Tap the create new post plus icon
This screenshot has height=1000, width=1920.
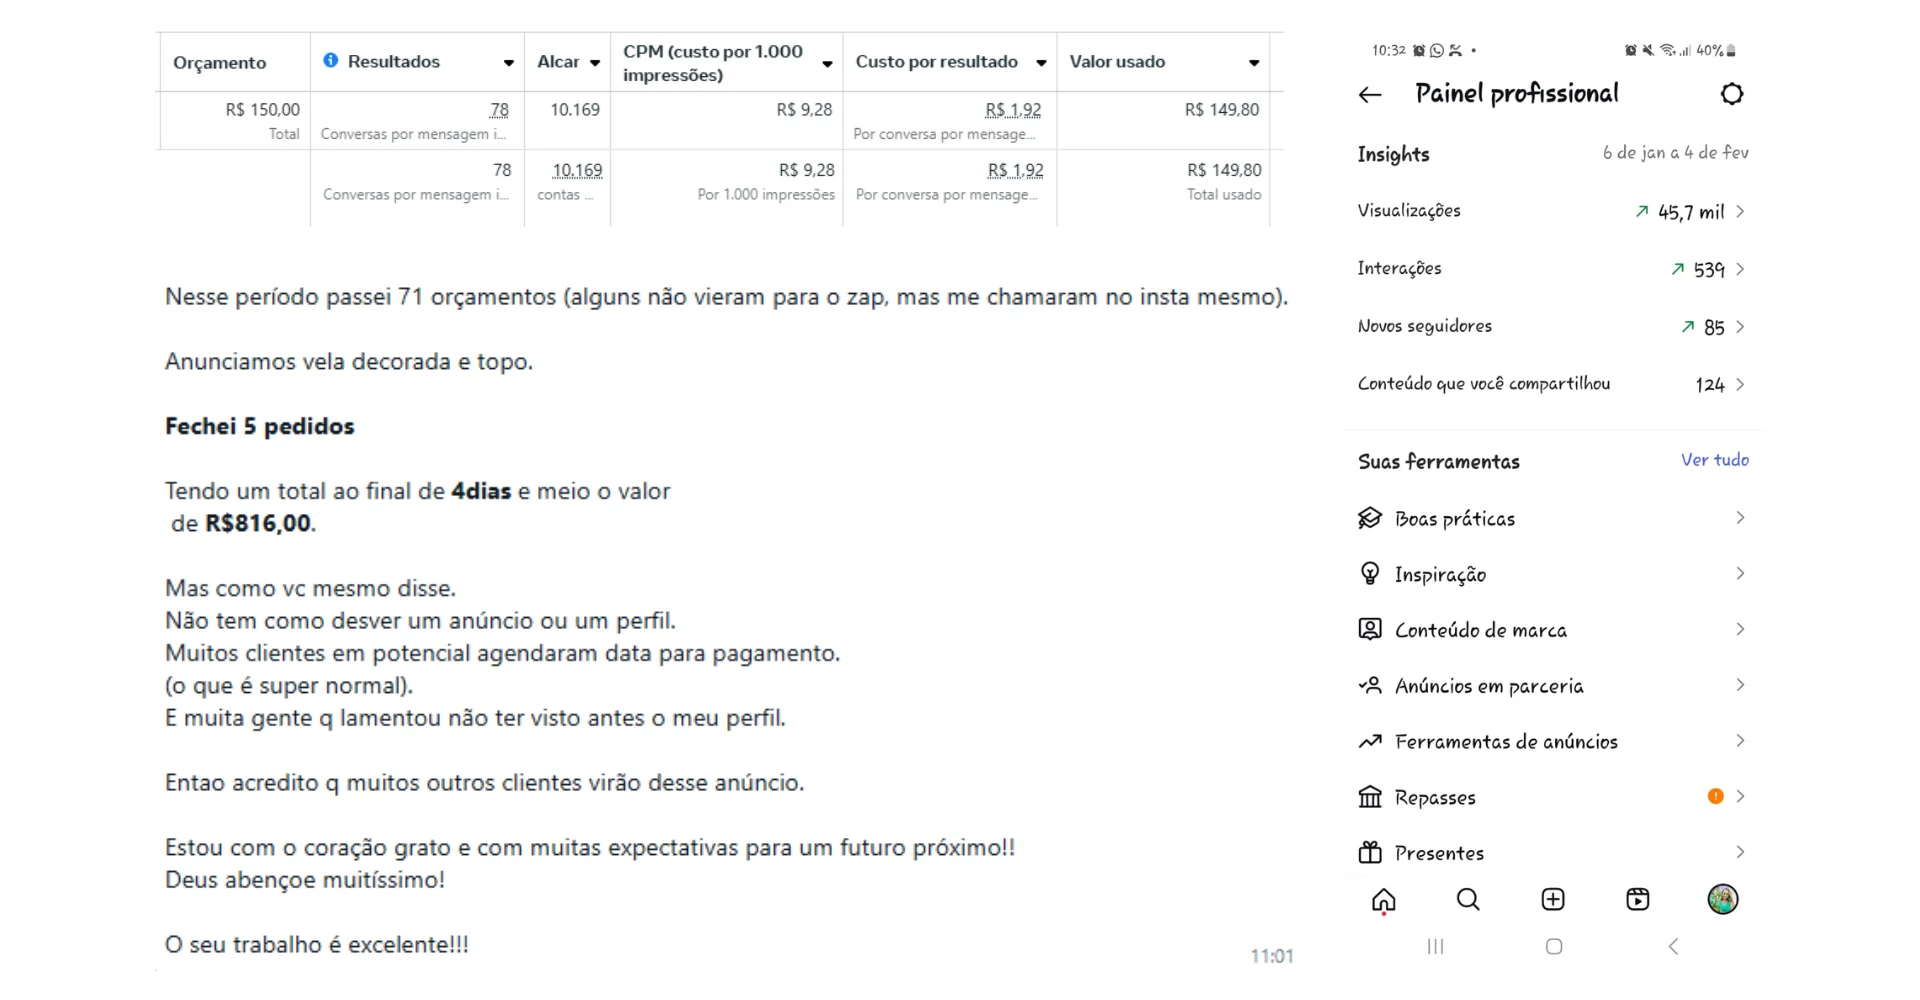point(1553,900)
